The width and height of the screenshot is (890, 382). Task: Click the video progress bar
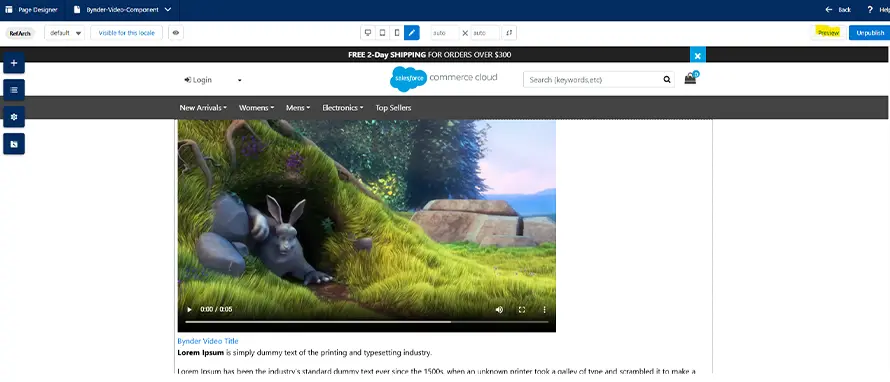[x=367, y=322]
